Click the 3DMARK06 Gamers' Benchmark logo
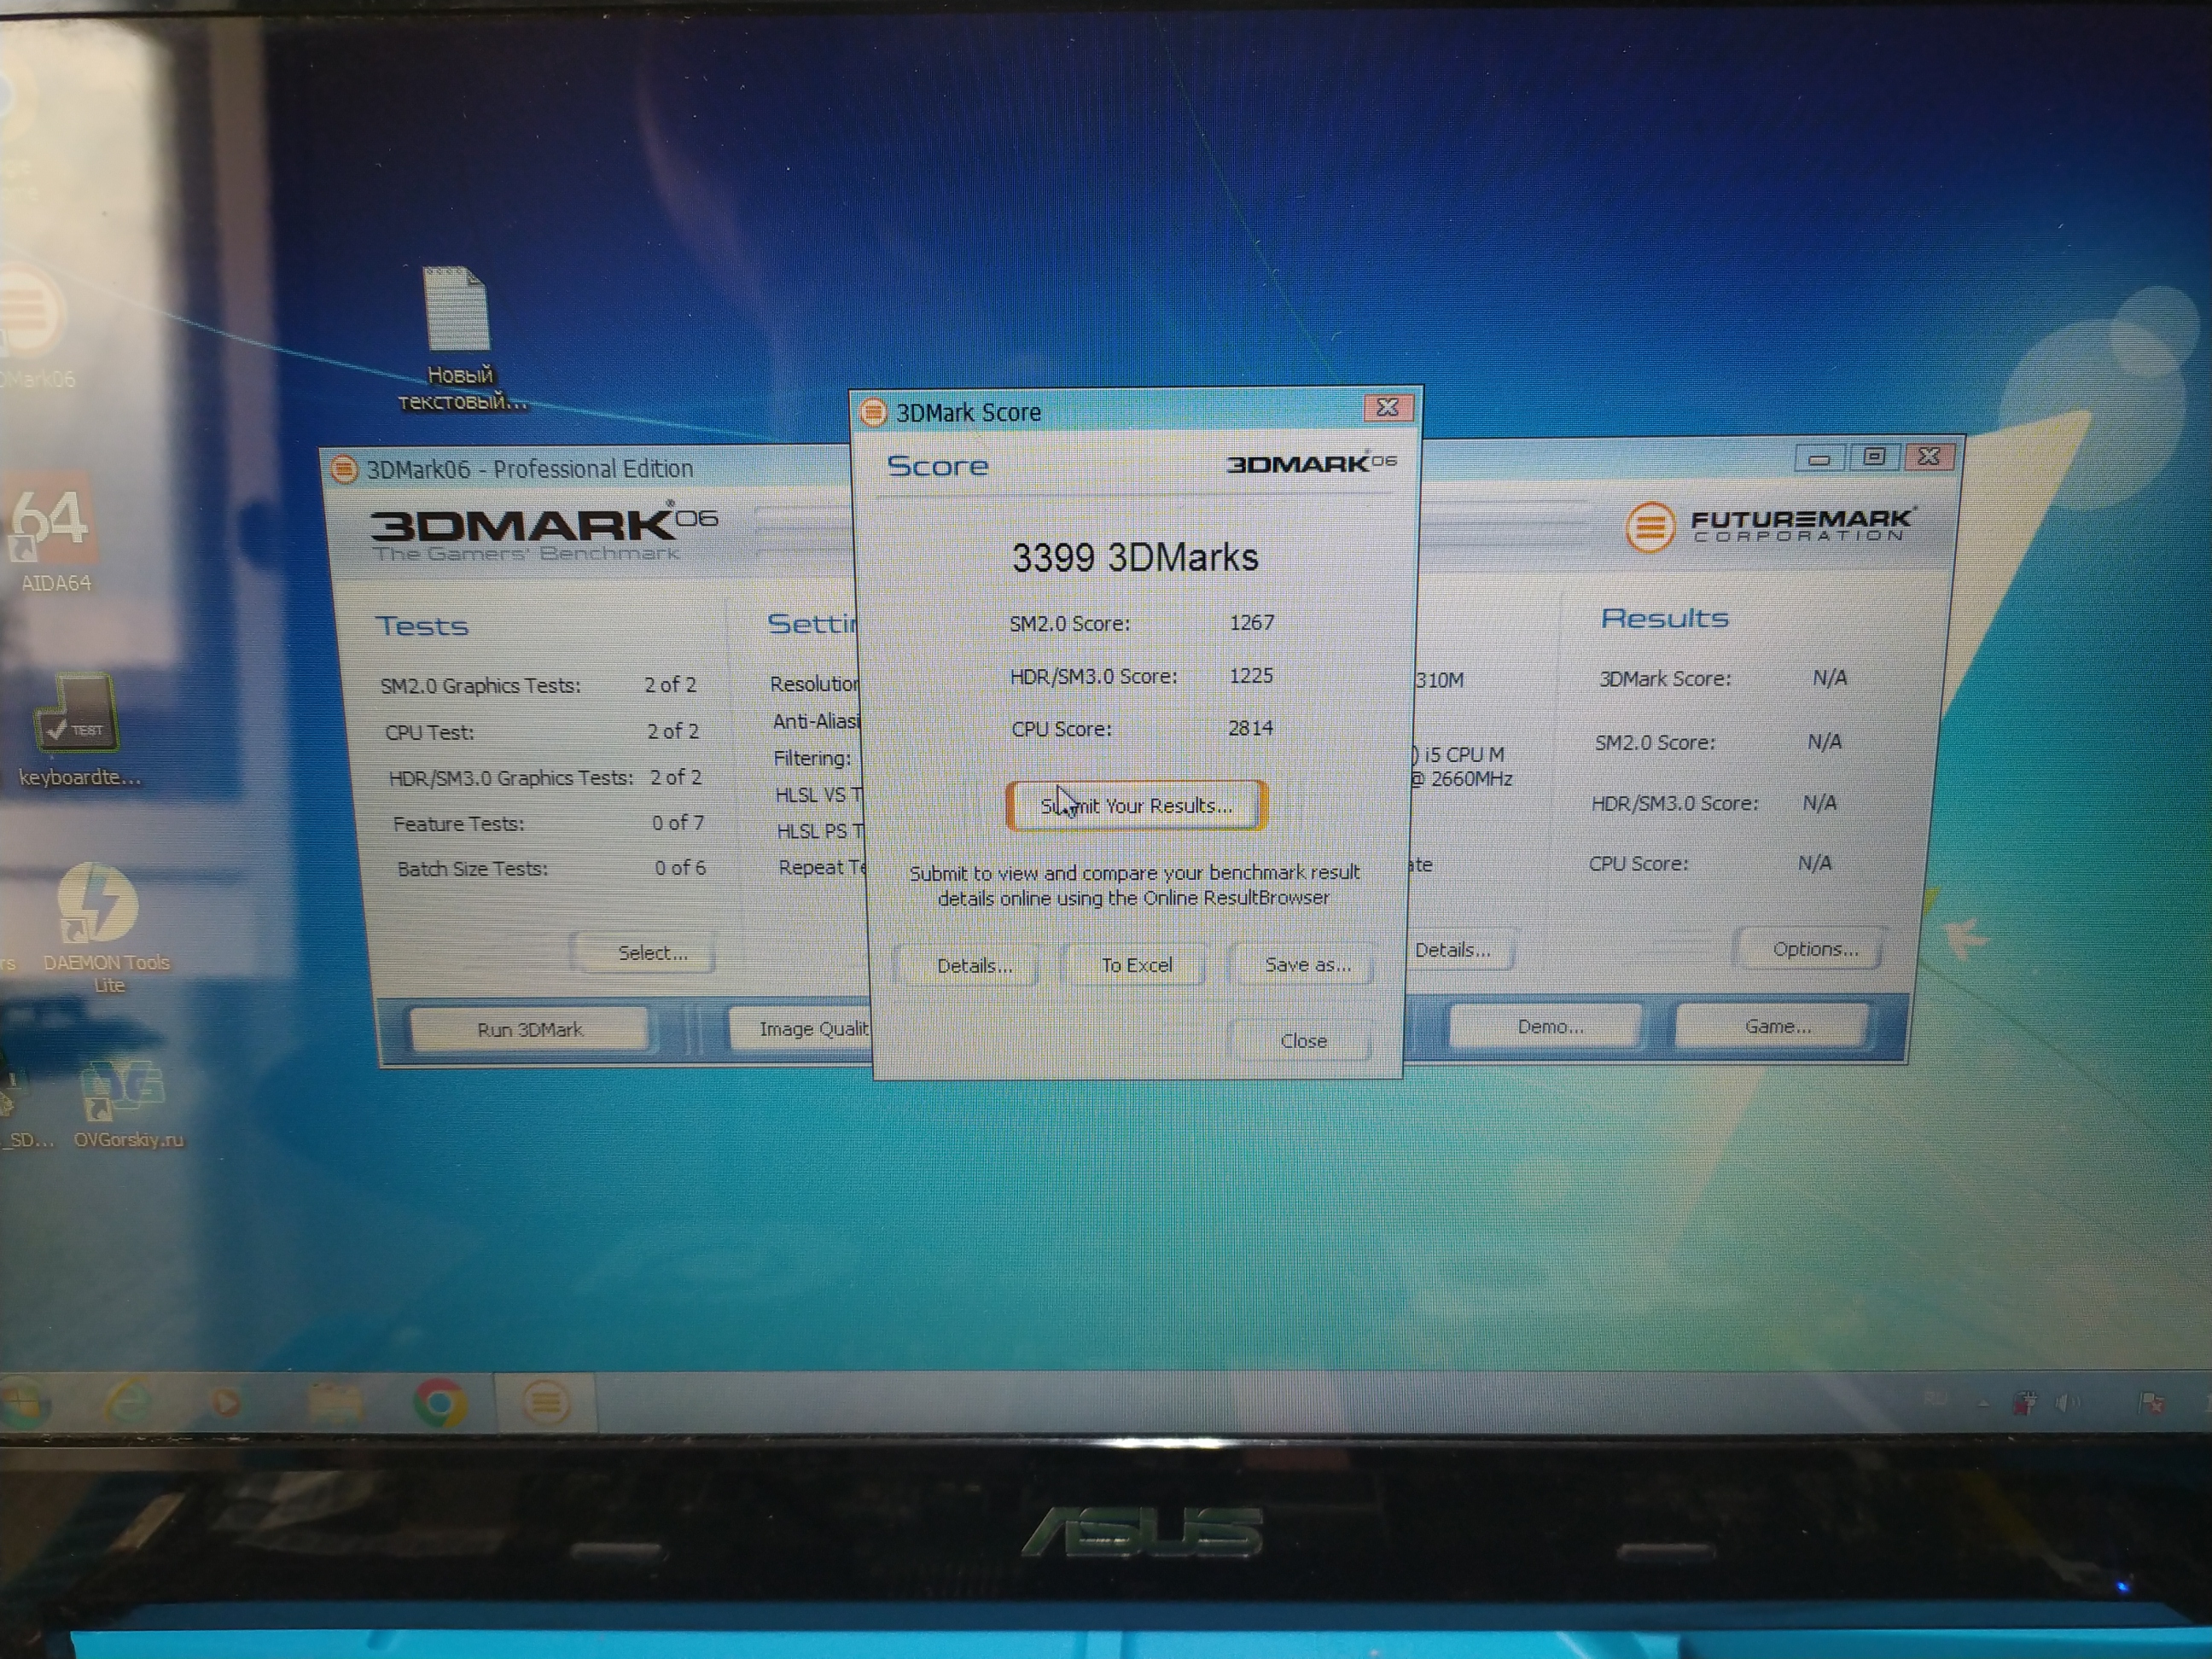 point(543,534)
